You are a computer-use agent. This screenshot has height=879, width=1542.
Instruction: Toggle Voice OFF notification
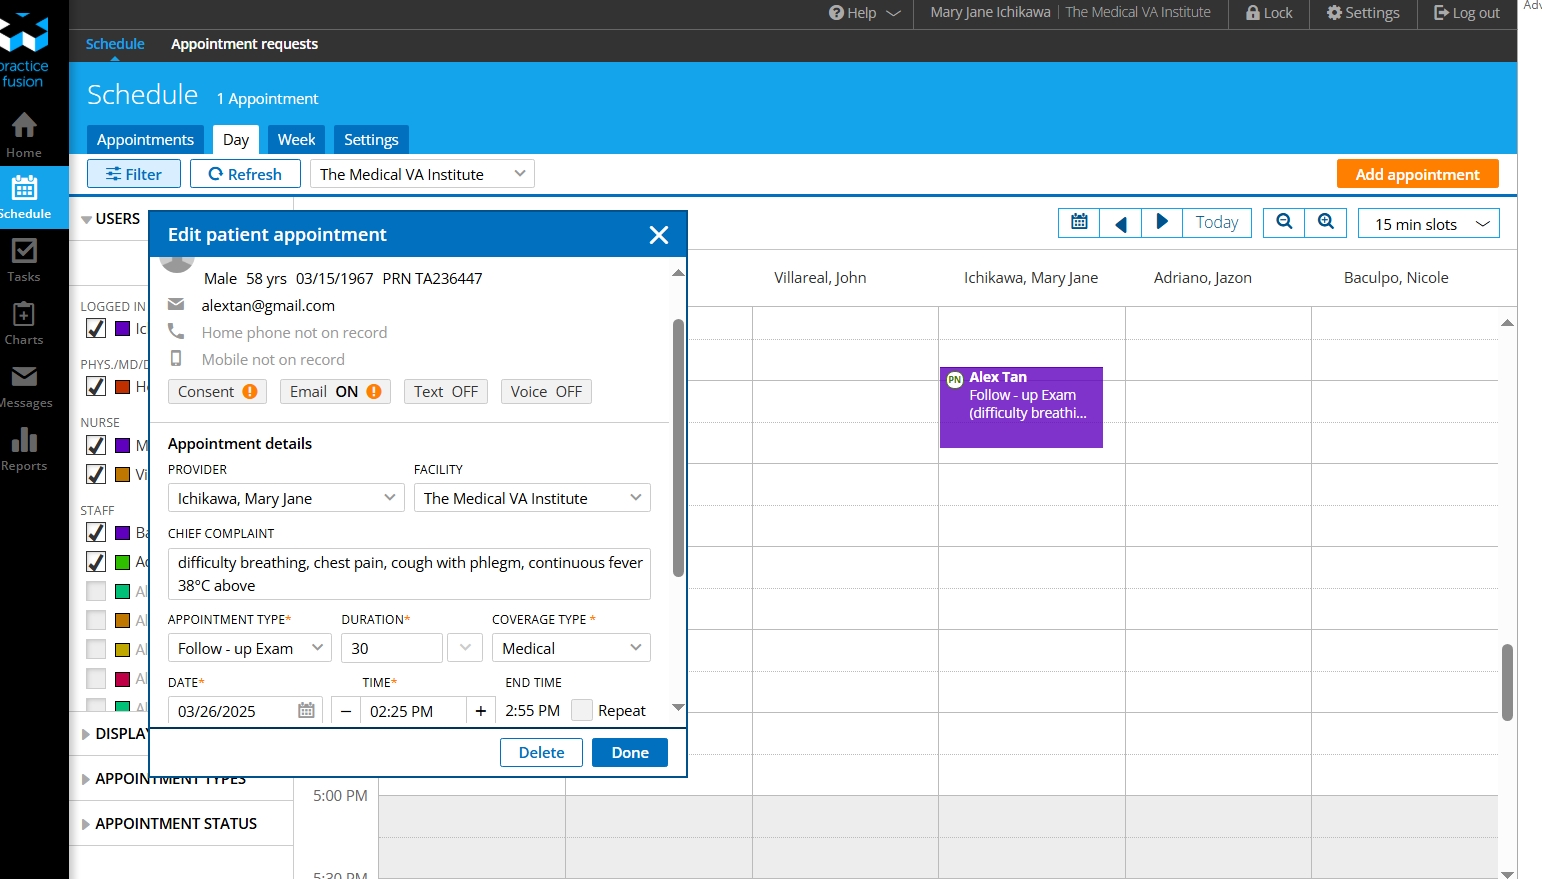546,392
